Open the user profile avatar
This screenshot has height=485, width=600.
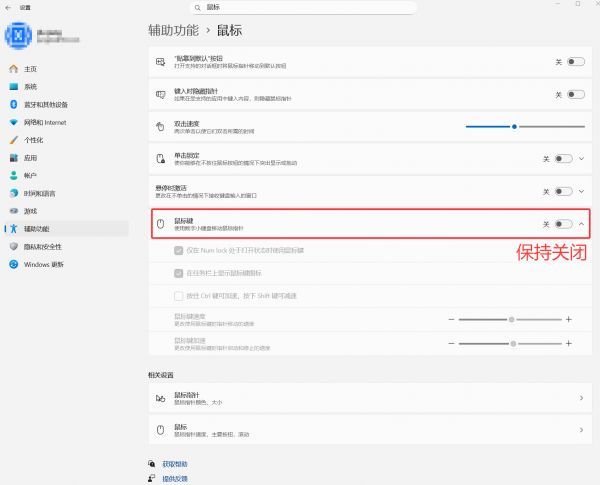[18, 36]
